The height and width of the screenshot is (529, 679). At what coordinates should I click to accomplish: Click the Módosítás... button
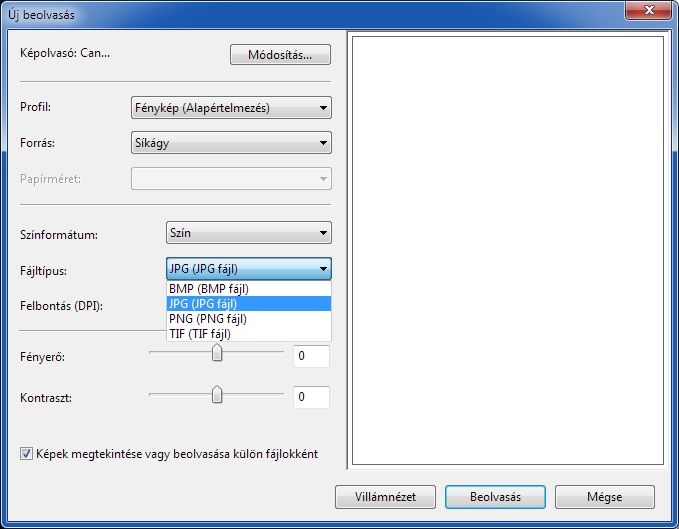tap(280, 55)
